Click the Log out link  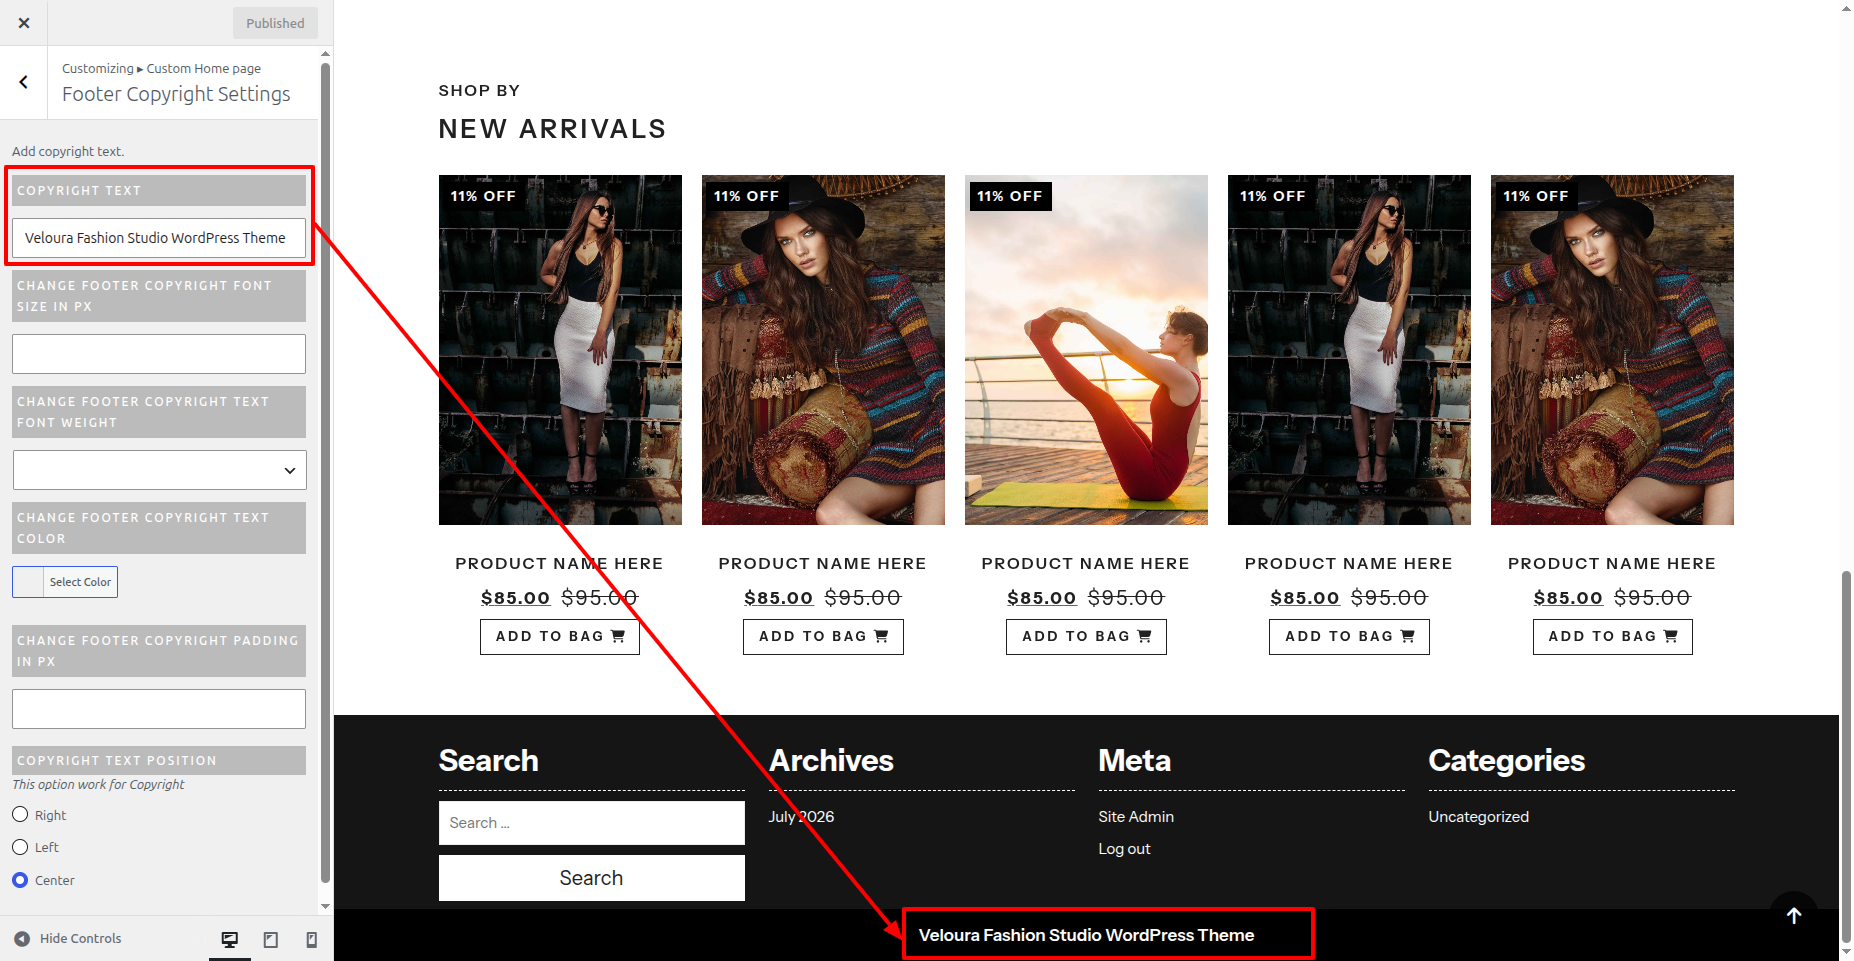pos(1124,849)
